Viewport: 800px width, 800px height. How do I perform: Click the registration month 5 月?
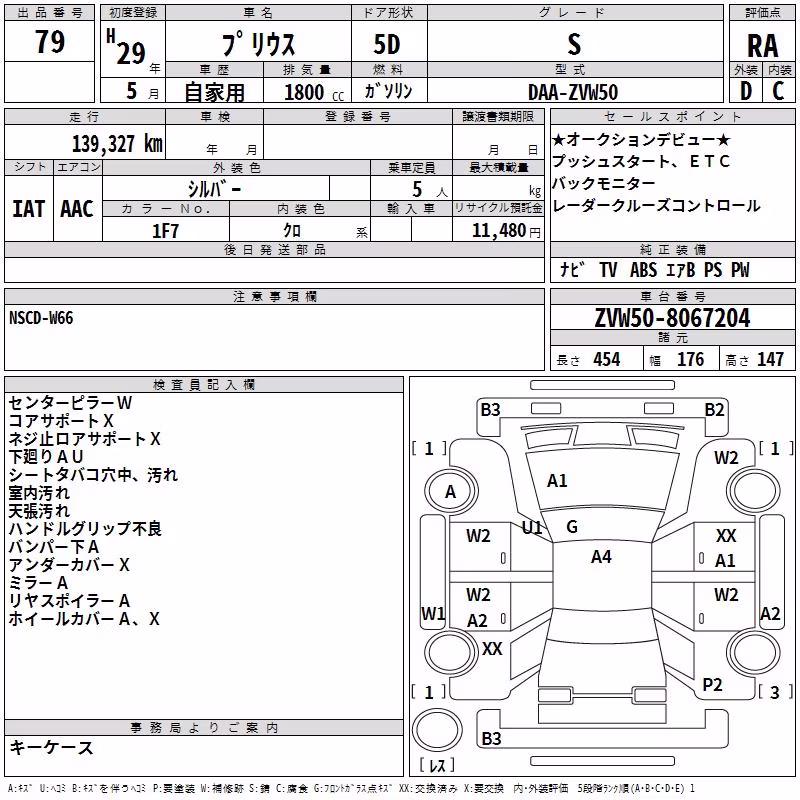pos(142,91)
